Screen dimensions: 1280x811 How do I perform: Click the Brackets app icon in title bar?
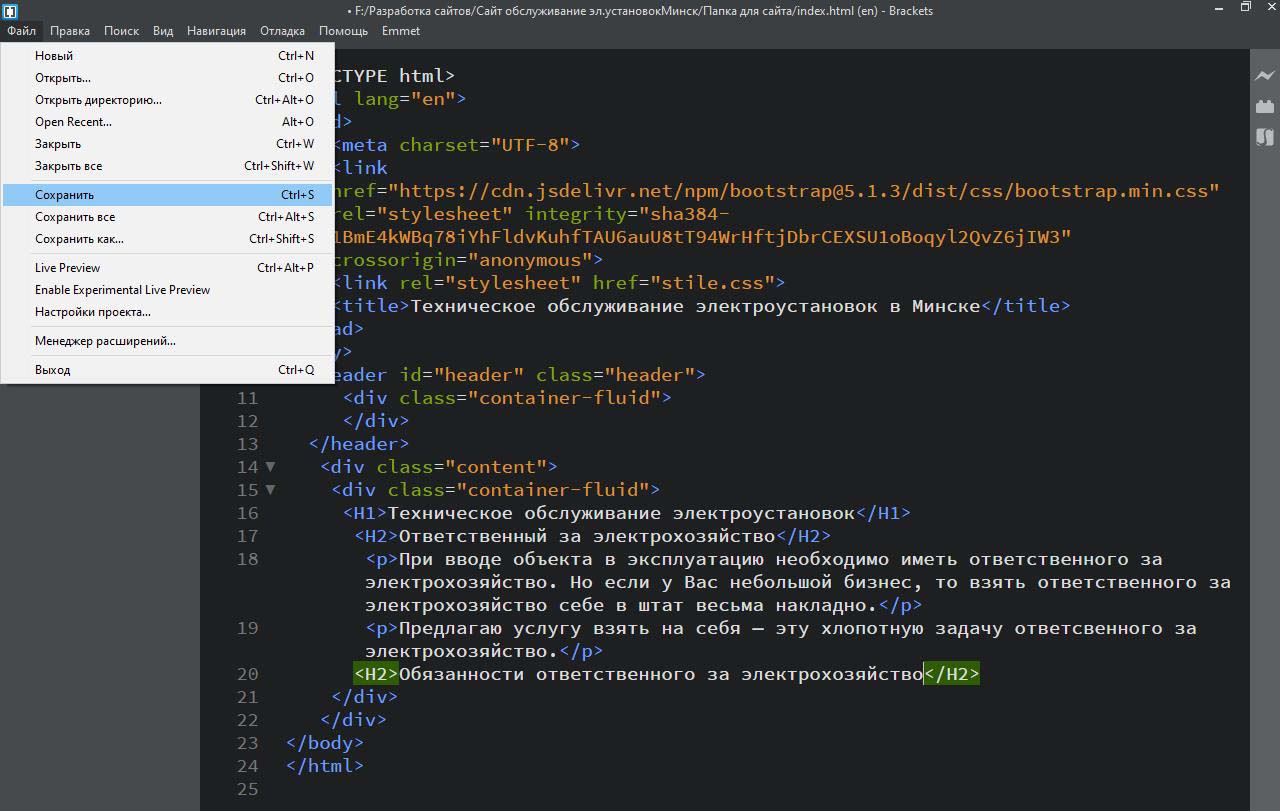tap(10, 11)
